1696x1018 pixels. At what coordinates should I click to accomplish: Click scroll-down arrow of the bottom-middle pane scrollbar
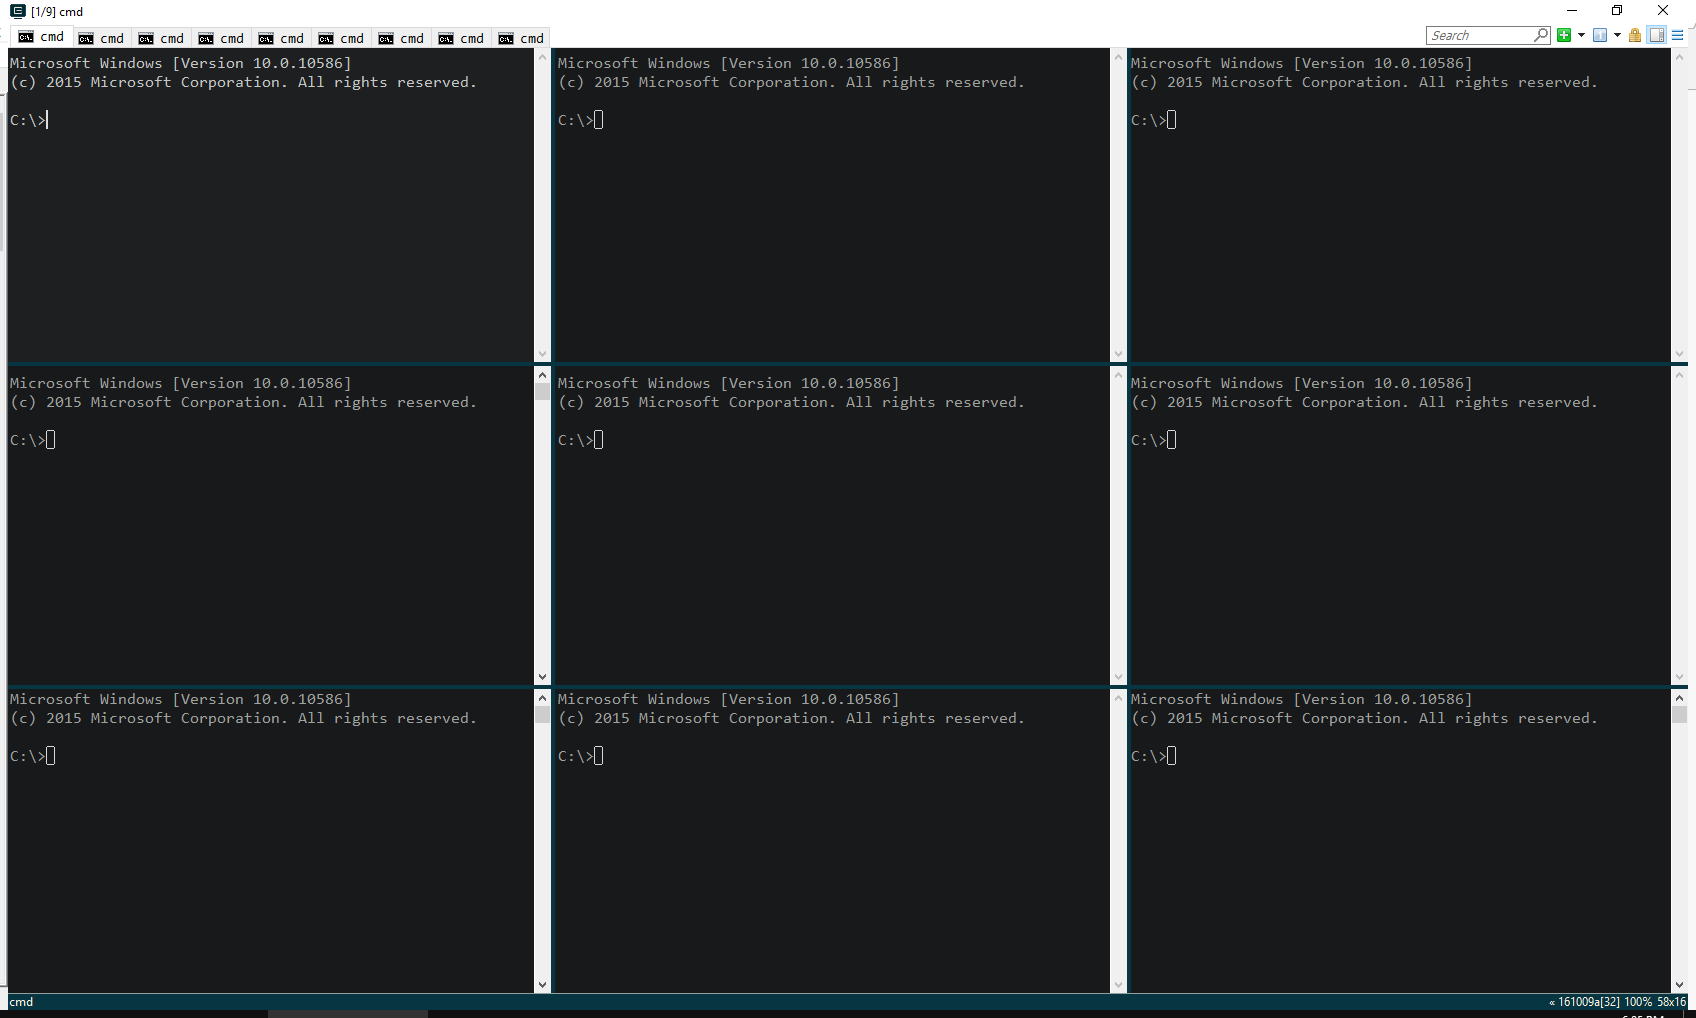pos(1118,985)
